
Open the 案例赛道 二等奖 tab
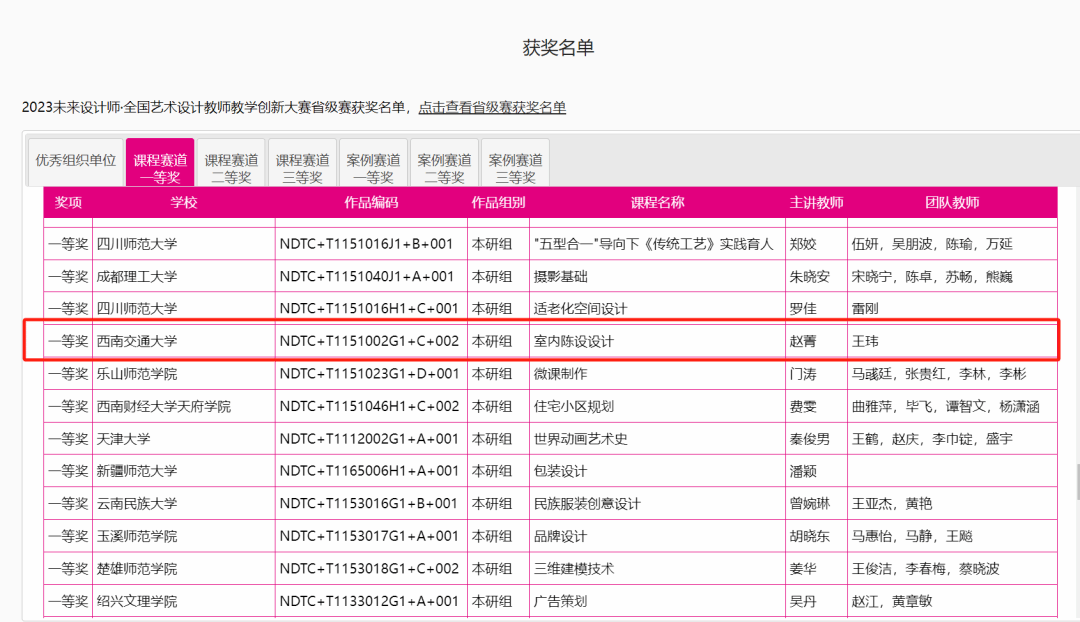[444, 163]
